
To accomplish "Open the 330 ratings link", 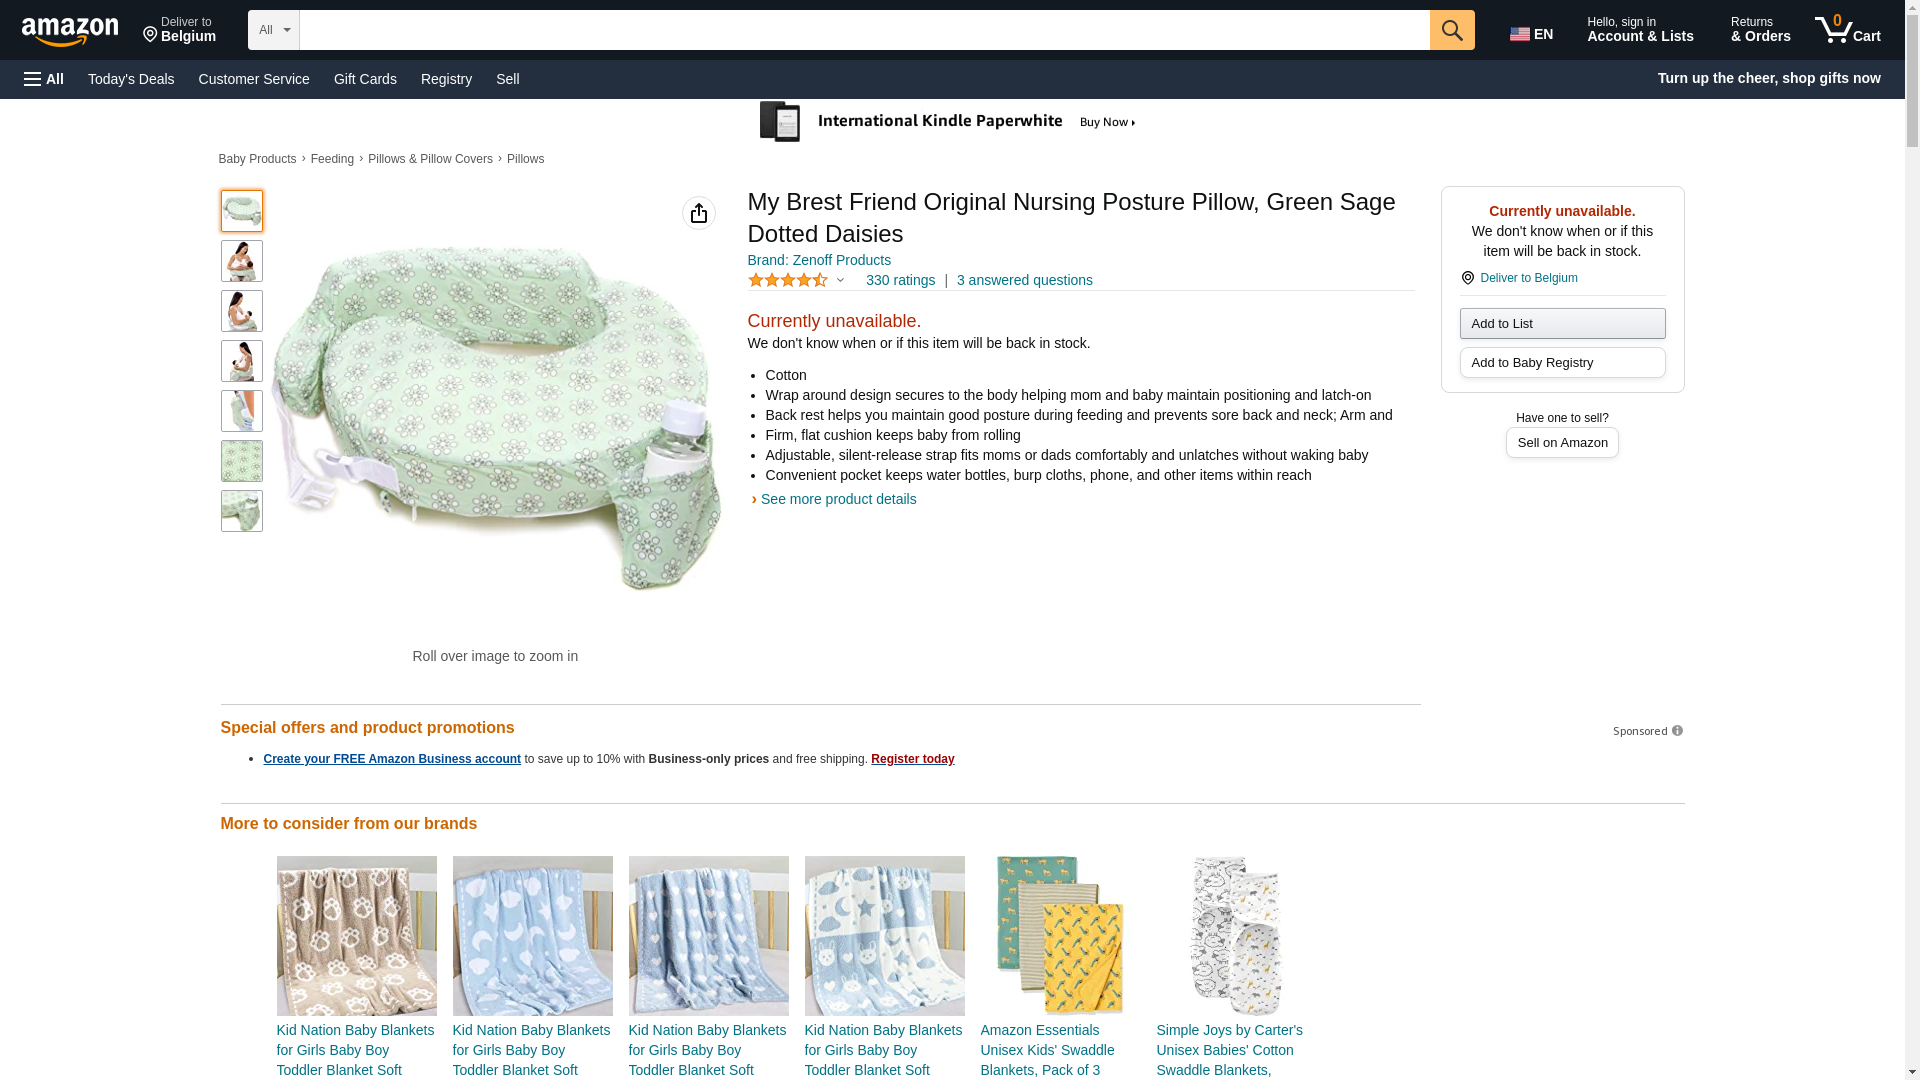I will pos(900,281).
